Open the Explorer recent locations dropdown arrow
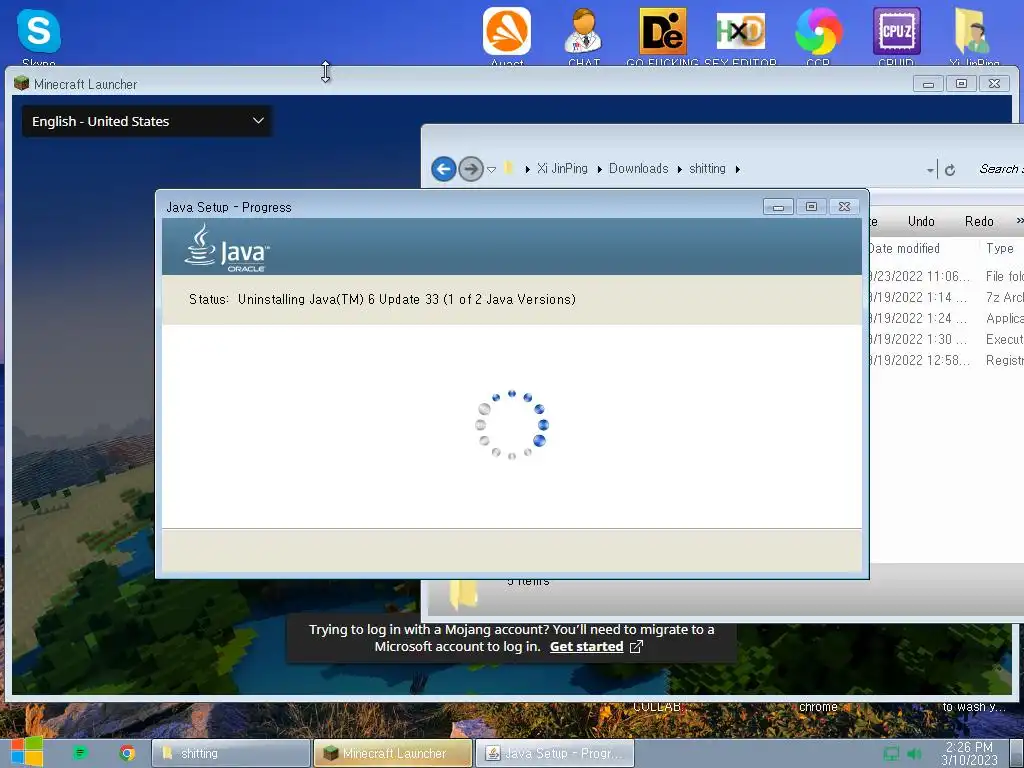The width and height of the screenshot is (1024, 768). click(492, 170)
